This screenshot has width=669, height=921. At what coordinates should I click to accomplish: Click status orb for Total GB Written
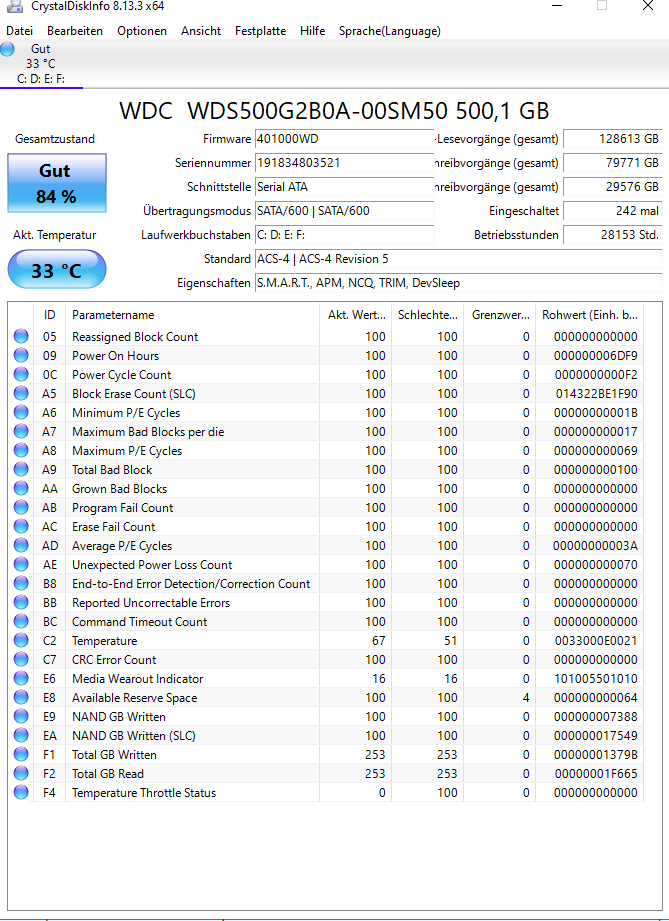(x=21, y=754)
